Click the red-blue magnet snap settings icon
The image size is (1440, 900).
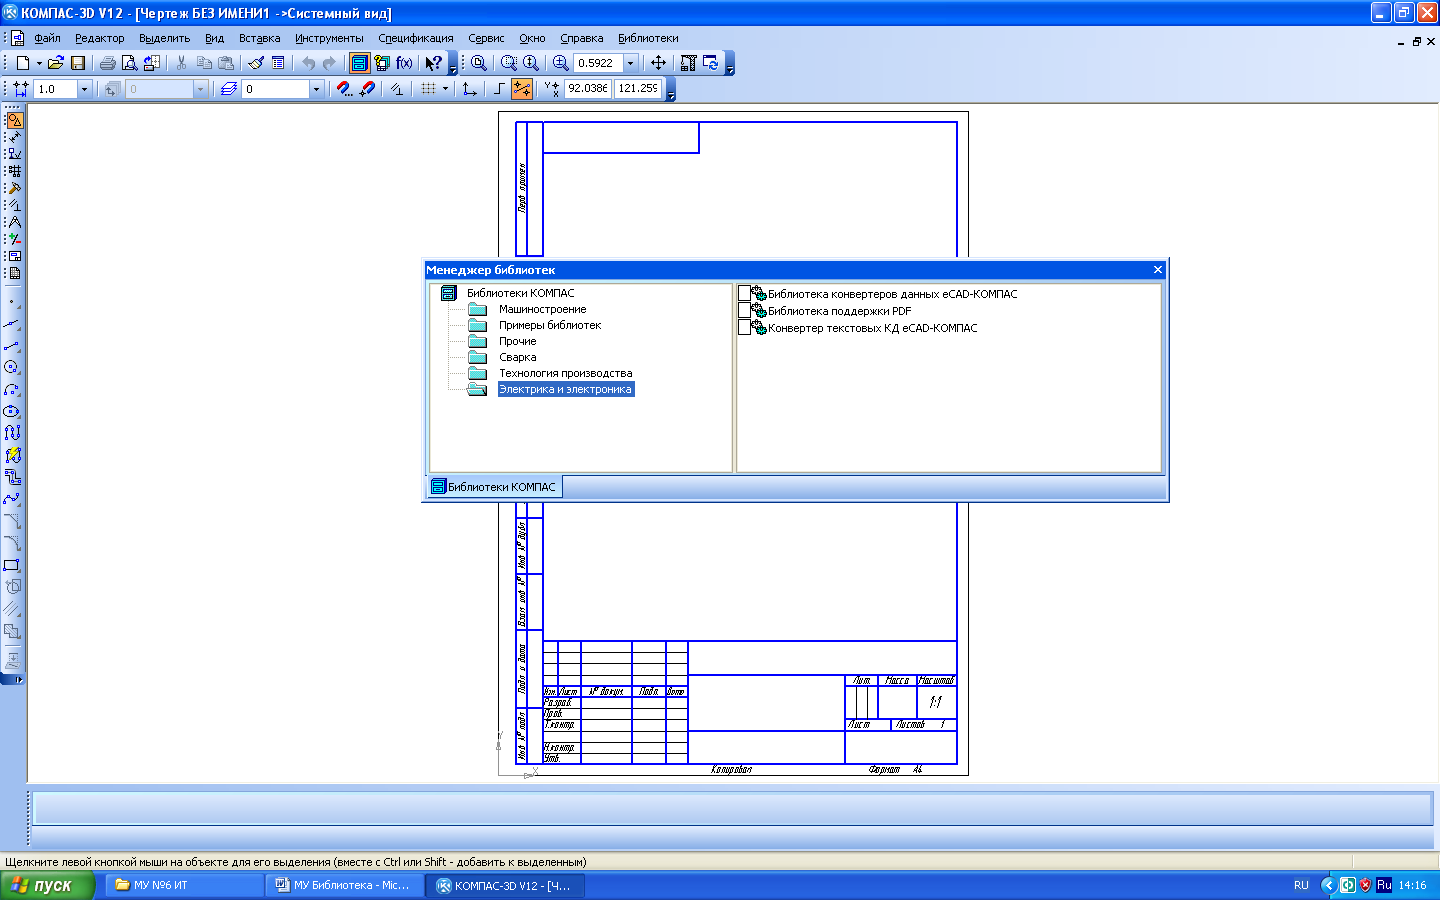click(345, 89)
